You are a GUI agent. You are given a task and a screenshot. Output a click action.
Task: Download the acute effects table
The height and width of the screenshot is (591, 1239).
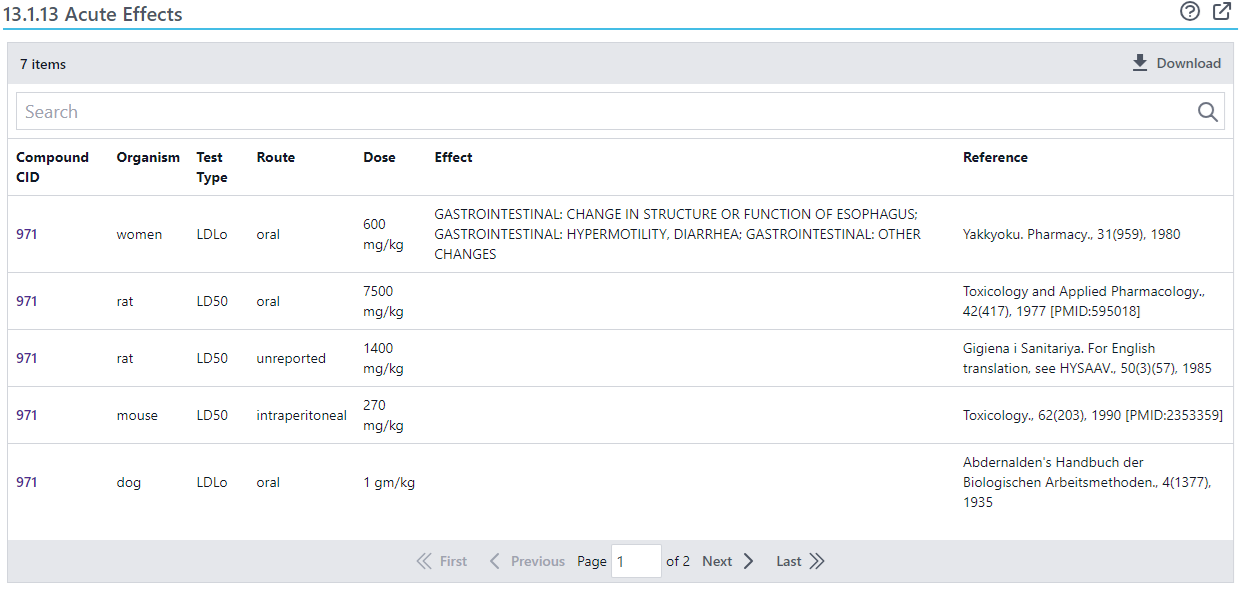[1176, 63]
